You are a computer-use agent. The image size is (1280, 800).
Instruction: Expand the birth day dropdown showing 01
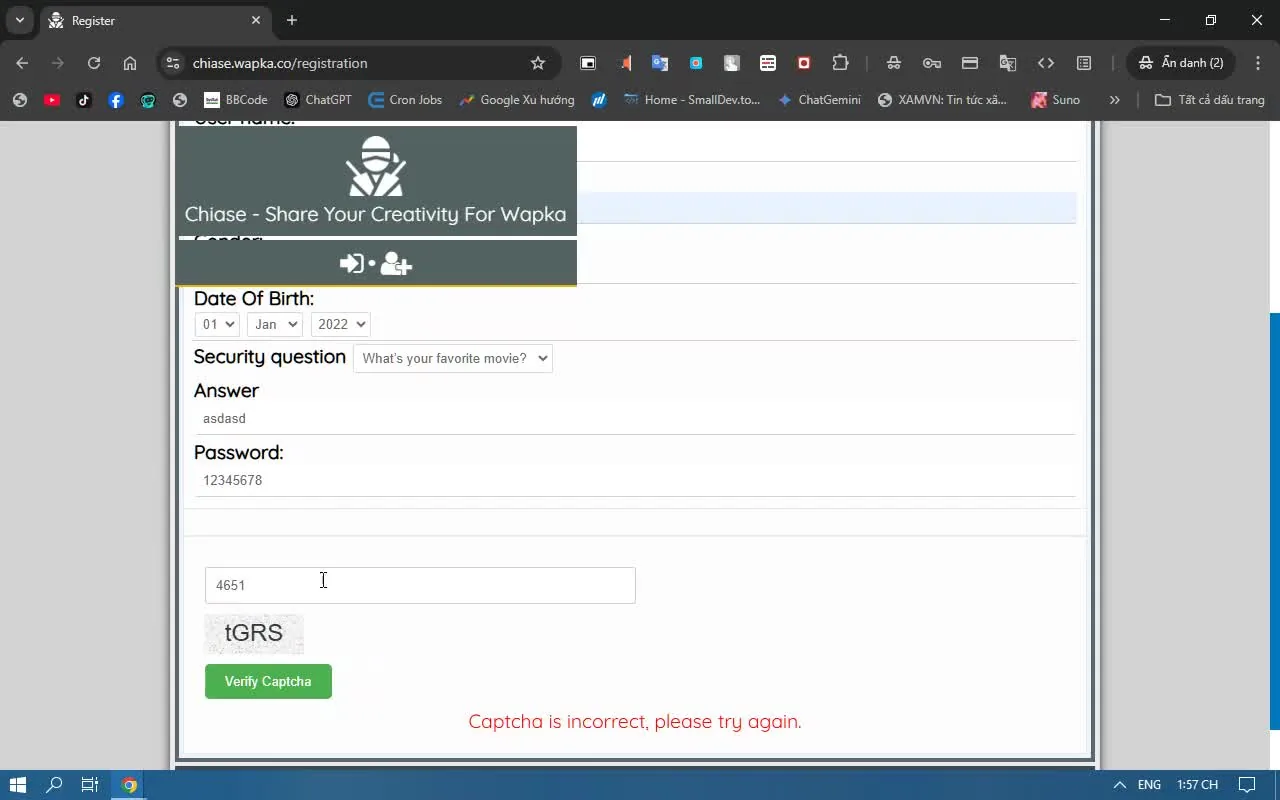pos(217,324)
